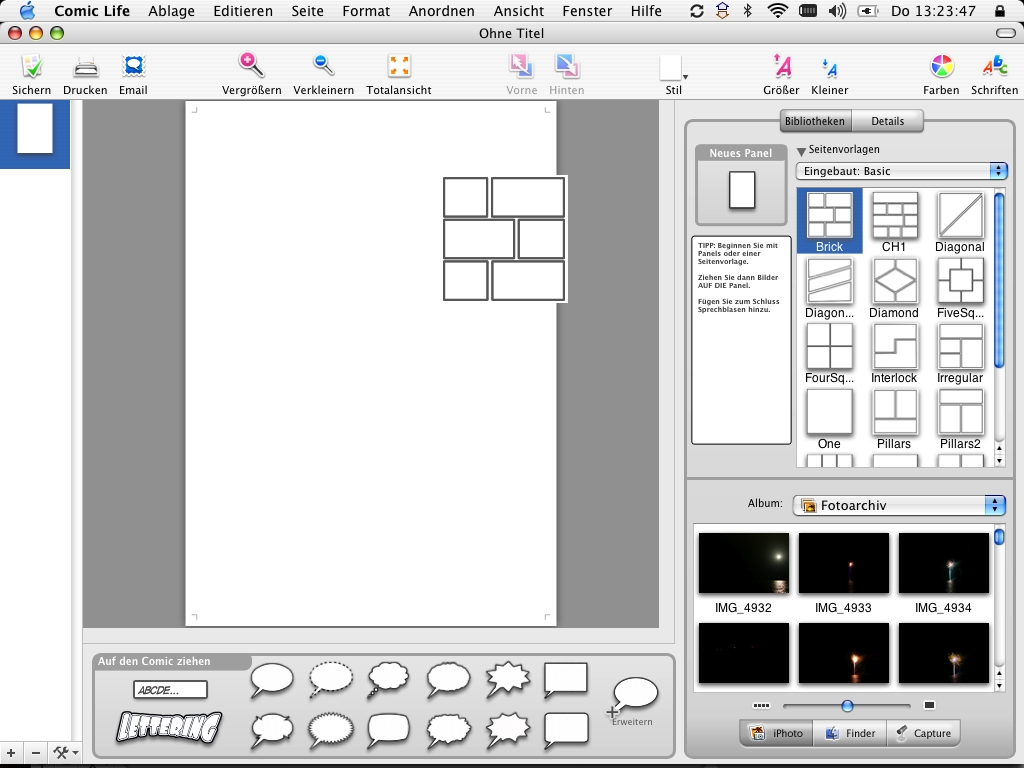
Task: Select the dashed whisper balloon
Action: (x=330, y=679)
